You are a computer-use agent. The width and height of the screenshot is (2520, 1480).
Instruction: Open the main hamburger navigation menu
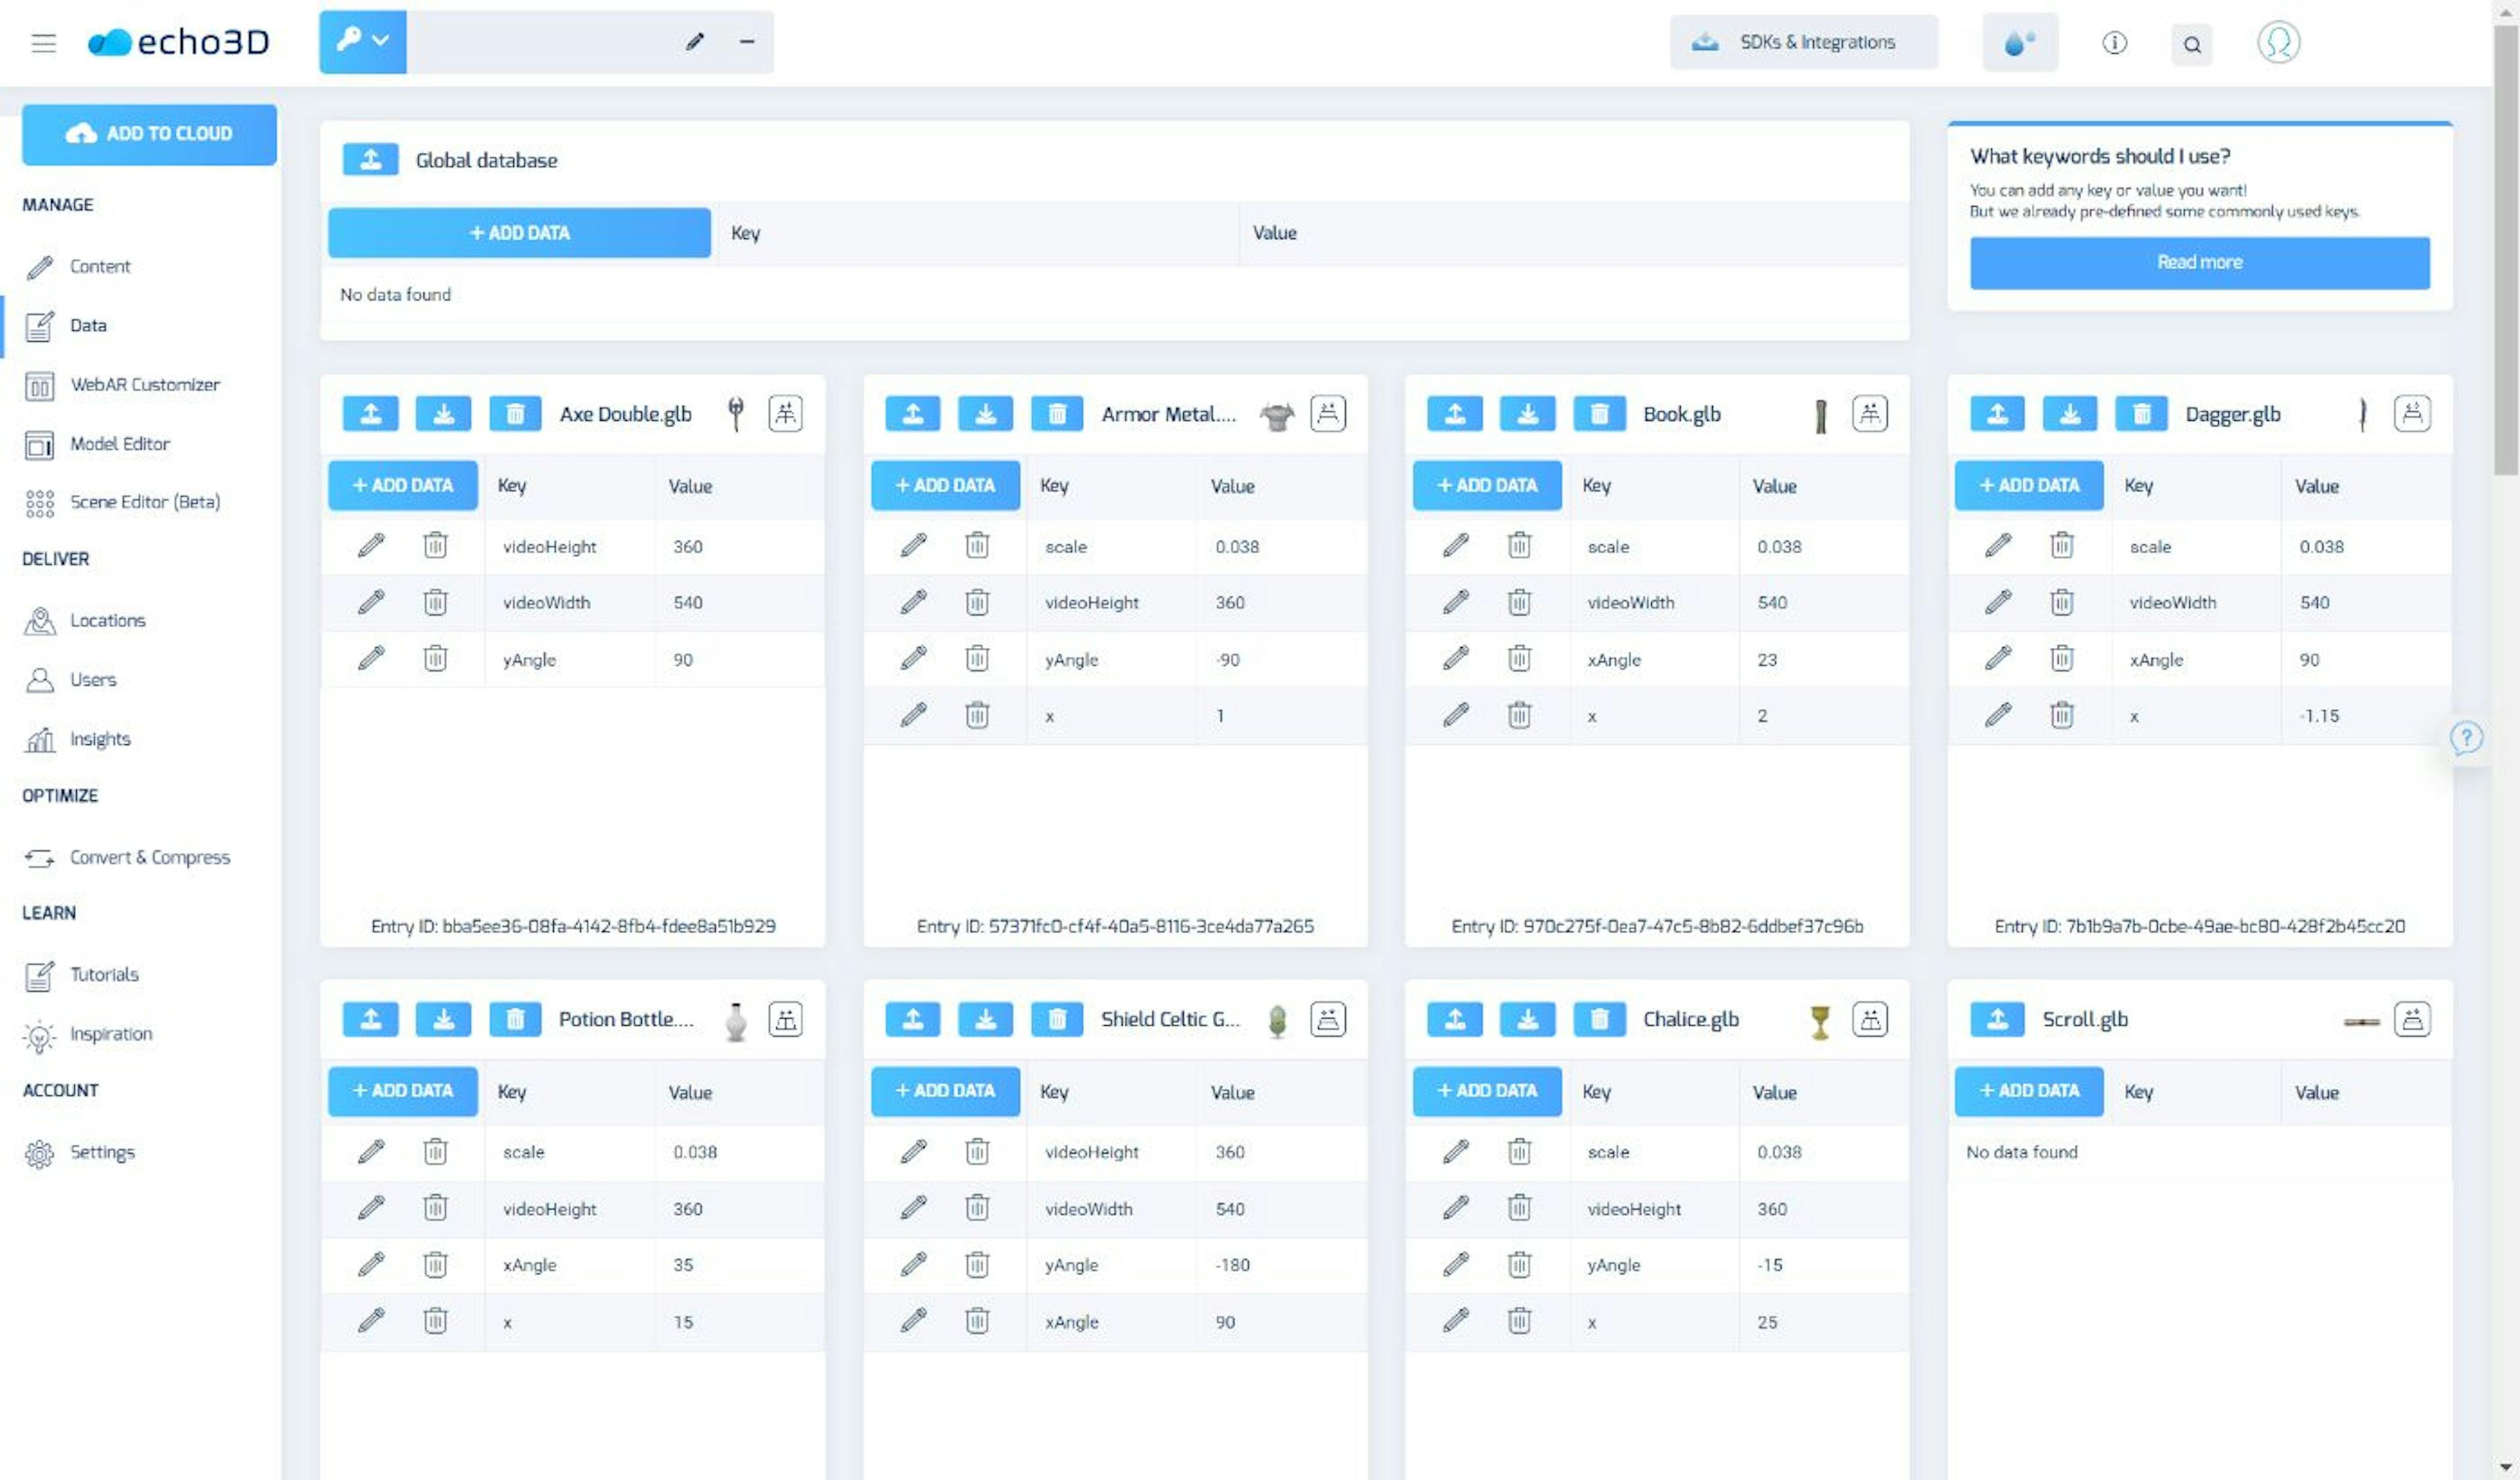[44, 42]
